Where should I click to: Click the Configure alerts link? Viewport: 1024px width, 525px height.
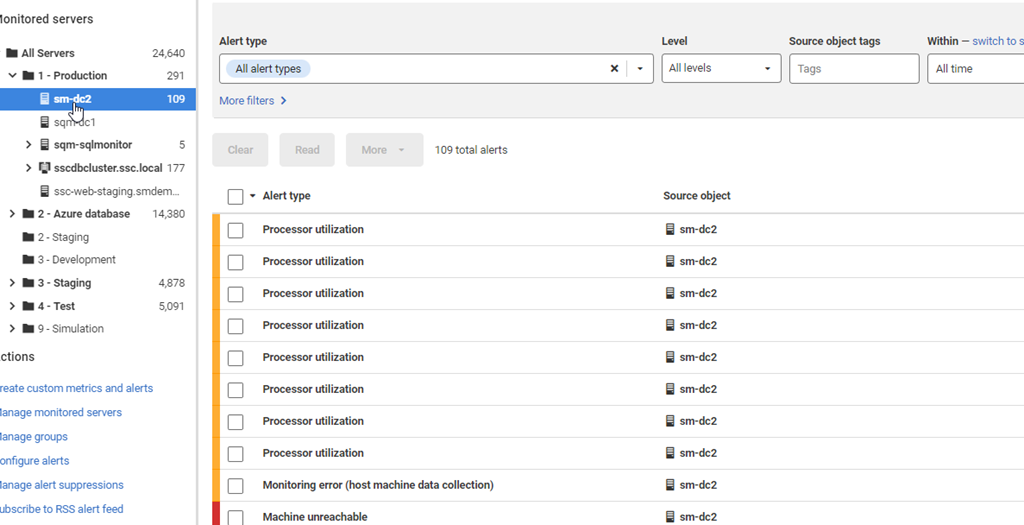point(34,461)
